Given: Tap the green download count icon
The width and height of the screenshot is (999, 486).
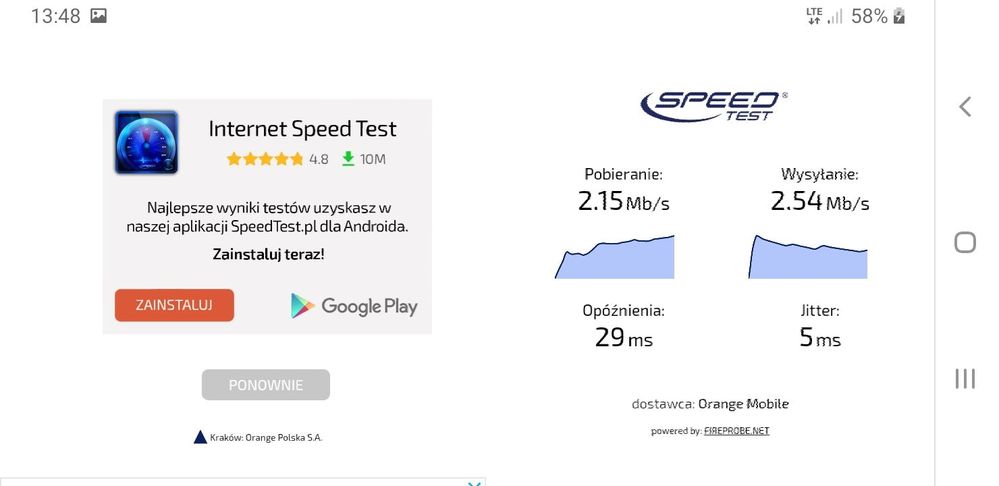Looking at the screenshot, I should coord(348,159).
